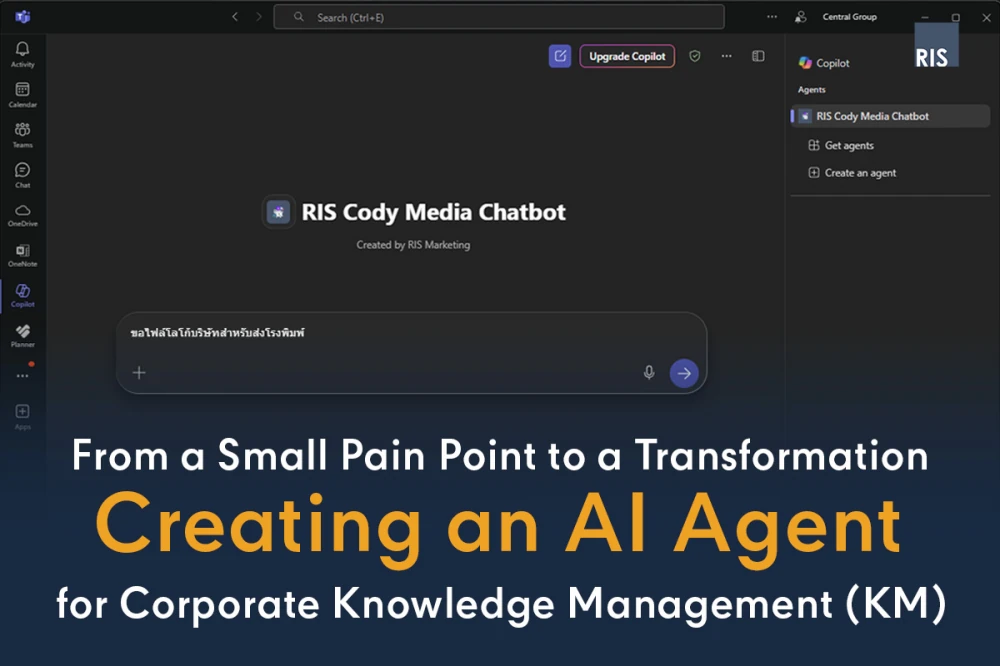Go forward with the right arrow
The width and height of the screenshot is (1000, 666).
[258, 17]
